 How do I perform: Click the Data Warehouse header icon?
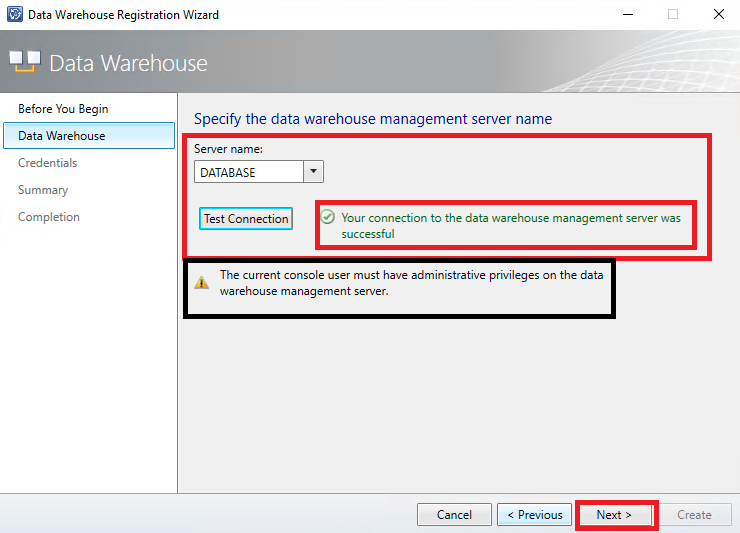tap(25, 62)
